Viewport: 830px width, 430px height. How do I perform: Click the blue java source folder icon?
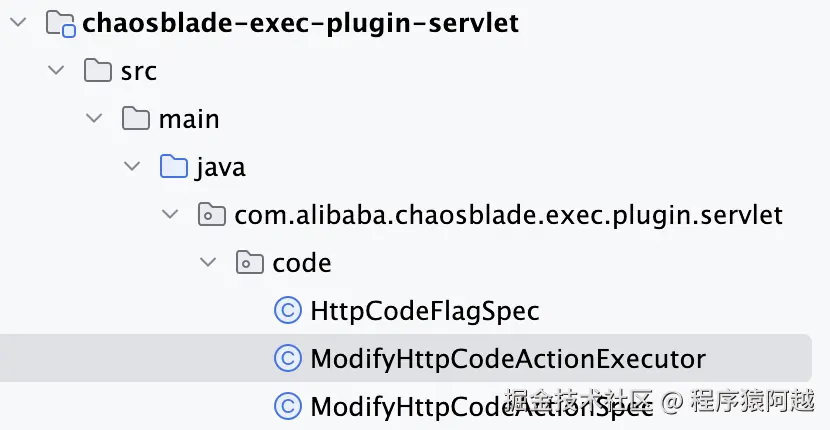click(x=174, y=167)
